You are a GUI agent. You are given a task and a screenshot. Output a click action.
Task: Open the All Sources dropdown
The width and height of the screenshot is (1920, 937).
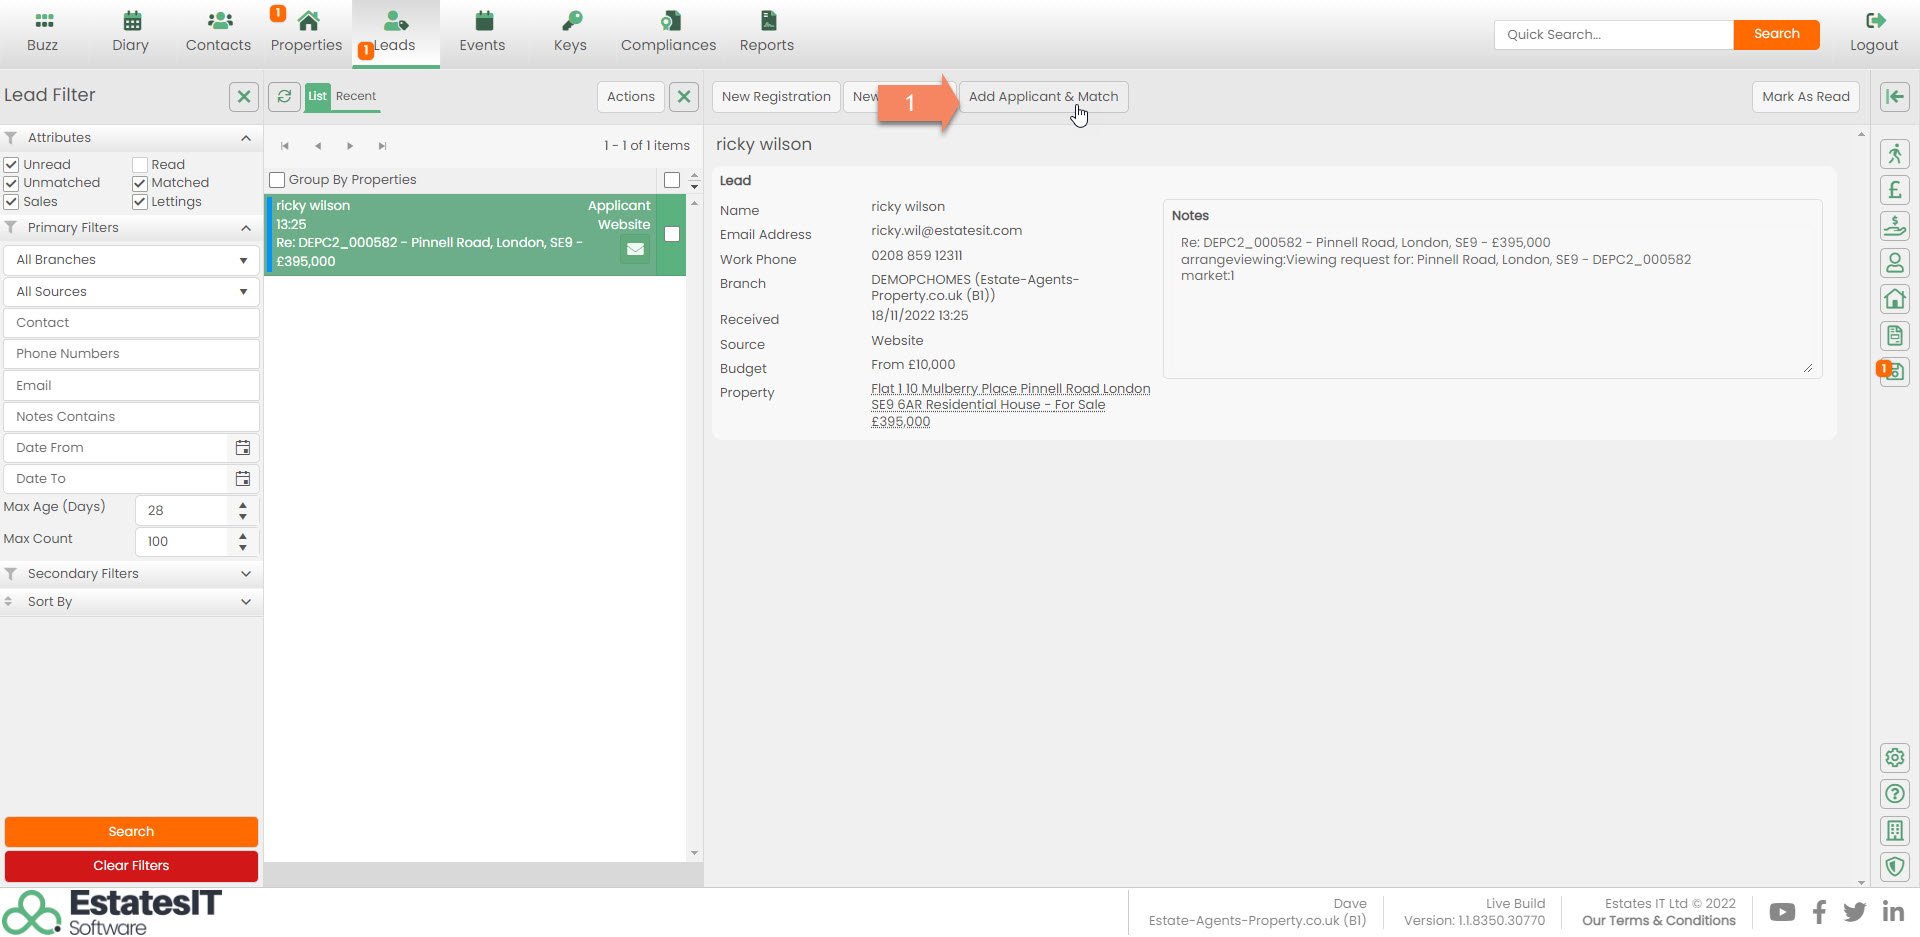(x=131, y=292)
